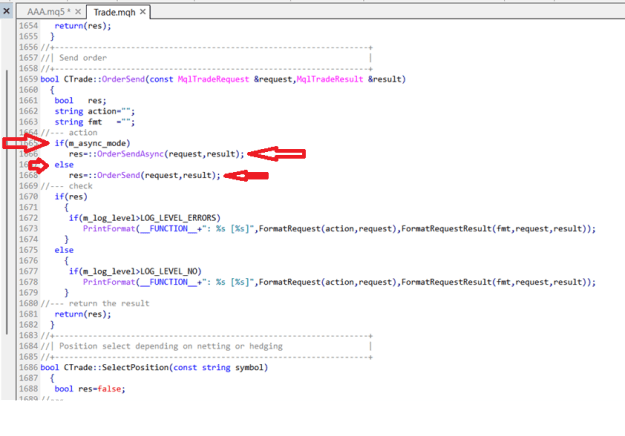Close the side panel with the X
The image size is (625, 436).
[x=6, y=11]
